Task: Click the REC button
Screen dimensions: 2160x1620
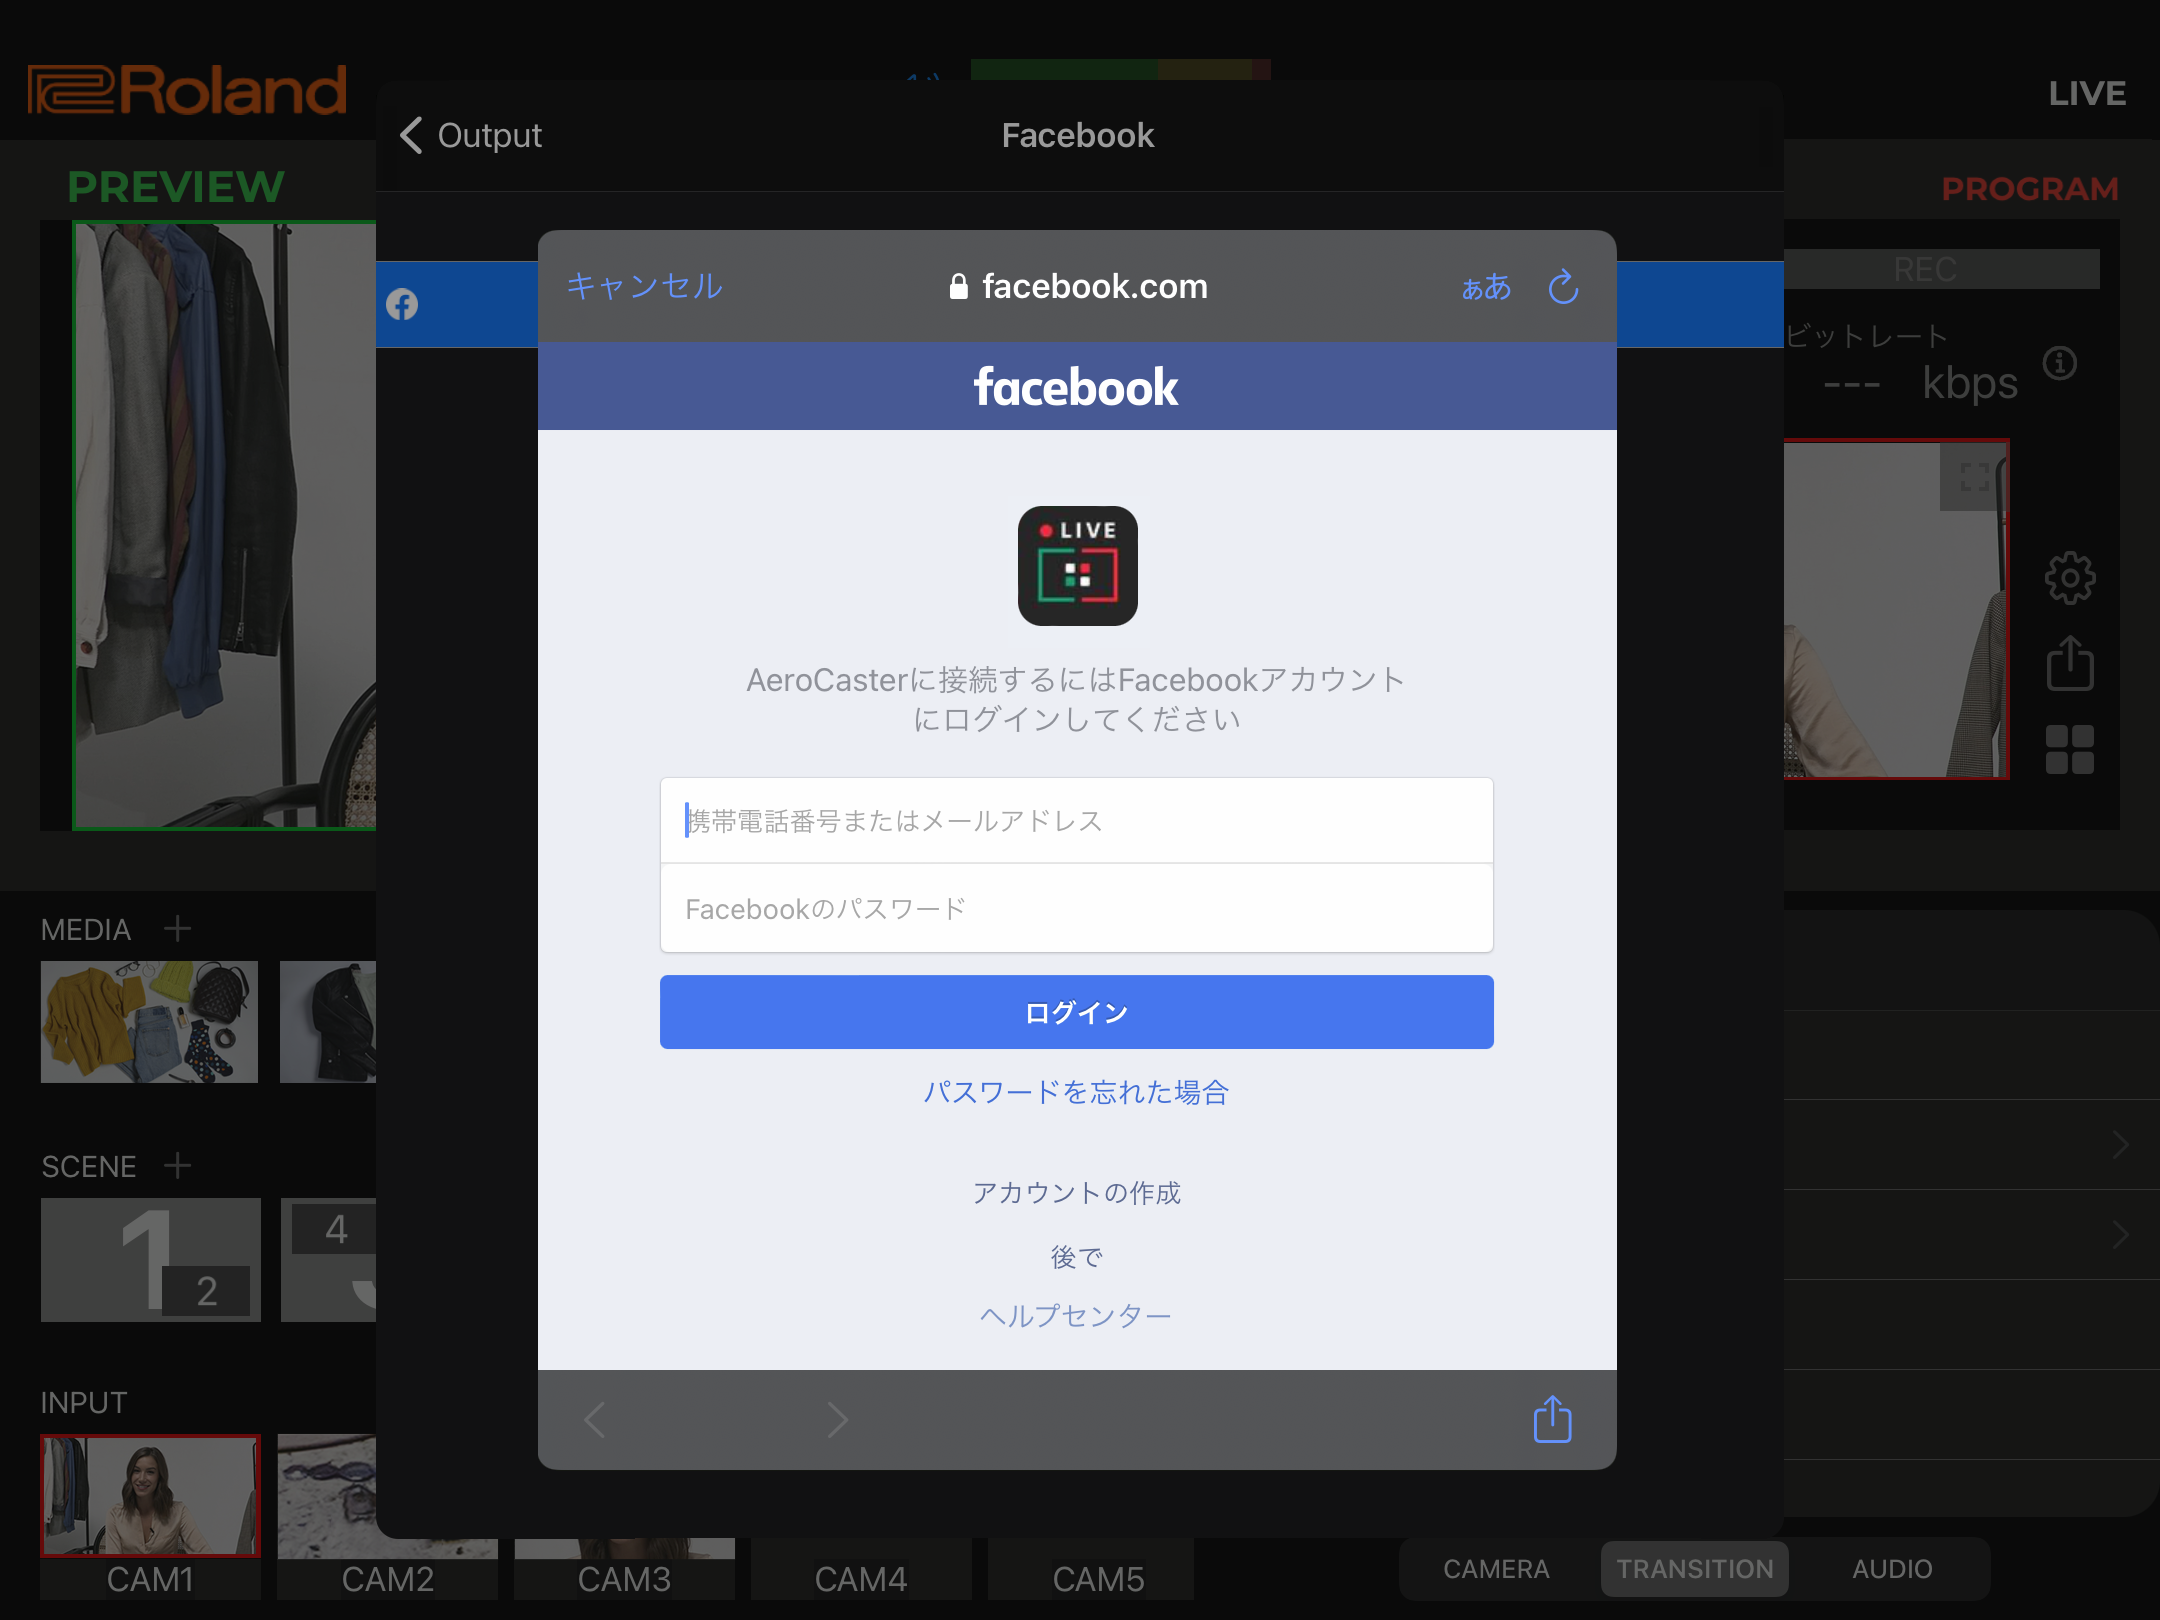Action: (1942, 269)
